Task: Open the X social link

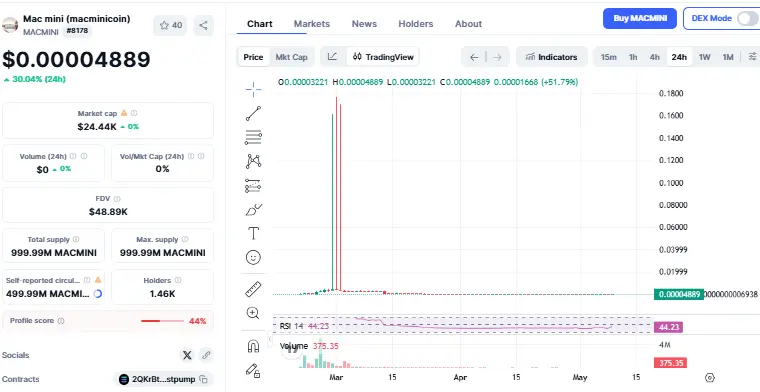Action: tap(187, 355)
